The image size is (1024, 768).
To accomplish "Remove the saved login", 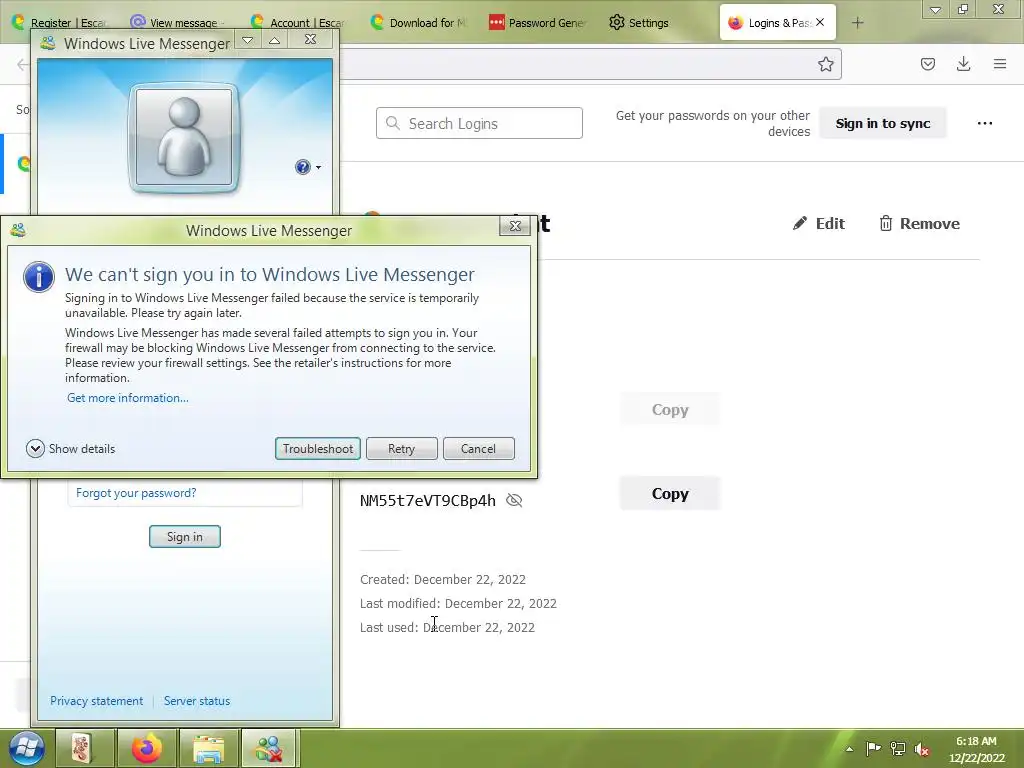I will pos(919,223).
